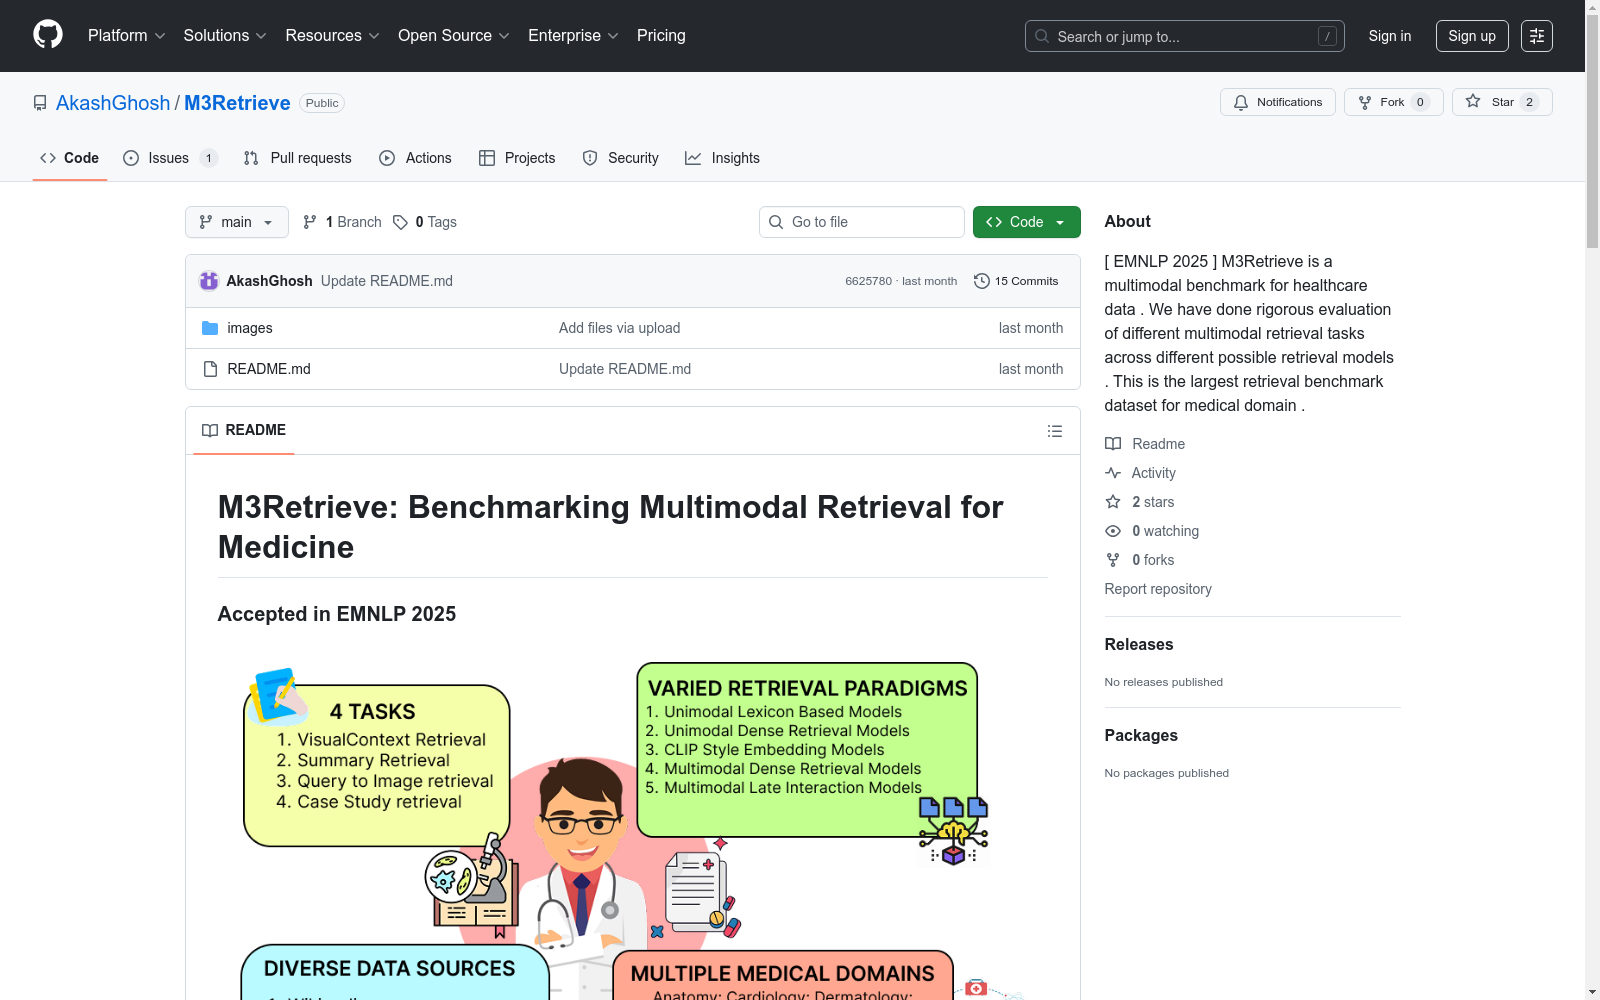Image resolution: width=1600 pixels, height=1000 pixels.
Task: Open the green Code dropdown
Action: (x=1027, y=222)
